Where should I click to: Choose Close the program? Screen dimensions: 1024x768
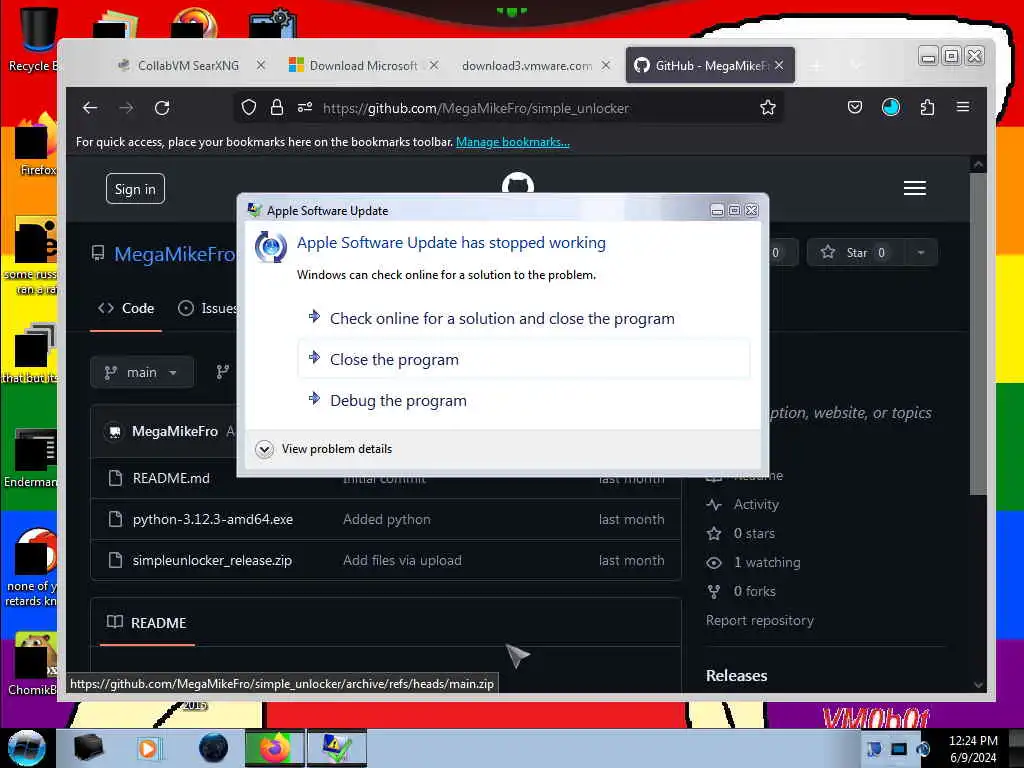coord(524,359)
